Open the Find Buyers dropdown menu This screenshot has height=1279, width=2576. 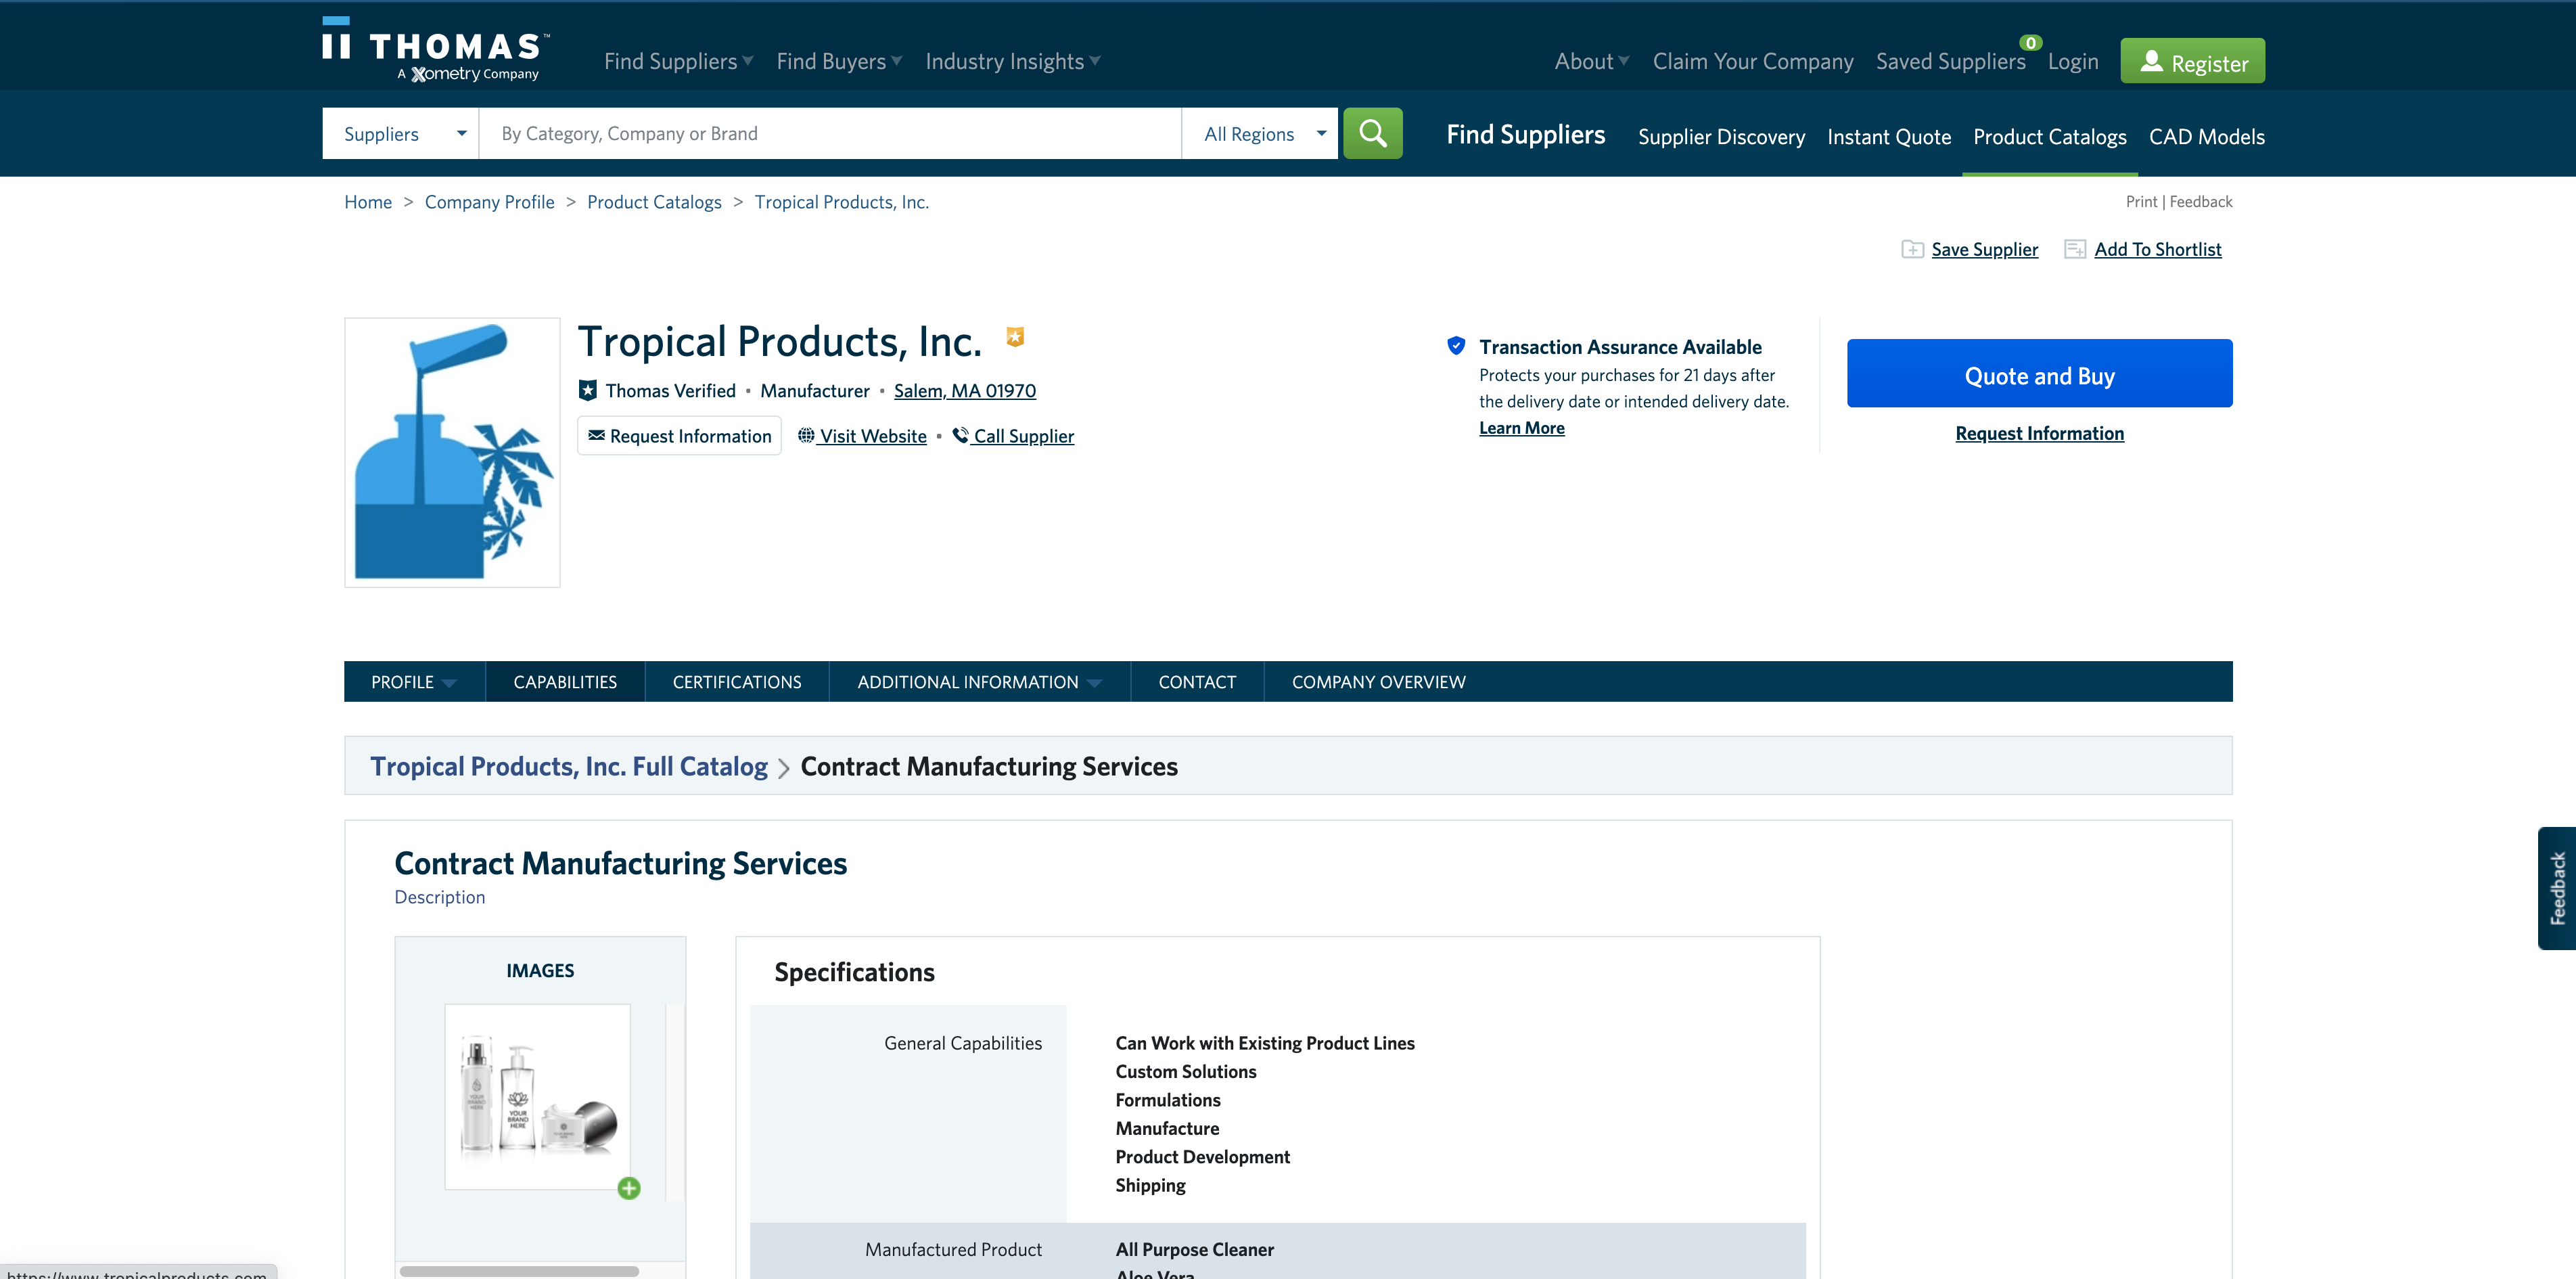tap(839, 61)
